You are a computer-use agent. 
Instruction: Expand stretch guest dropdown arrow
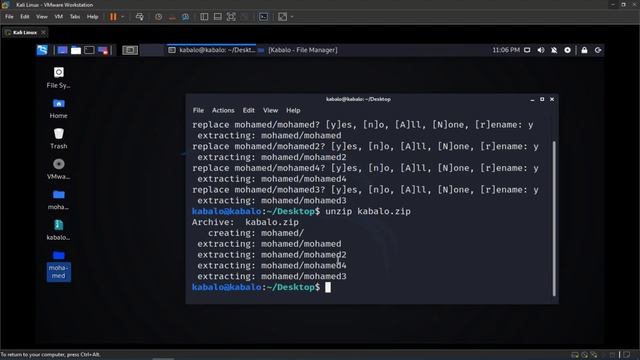pyautogui.click(x=292, y=17)
